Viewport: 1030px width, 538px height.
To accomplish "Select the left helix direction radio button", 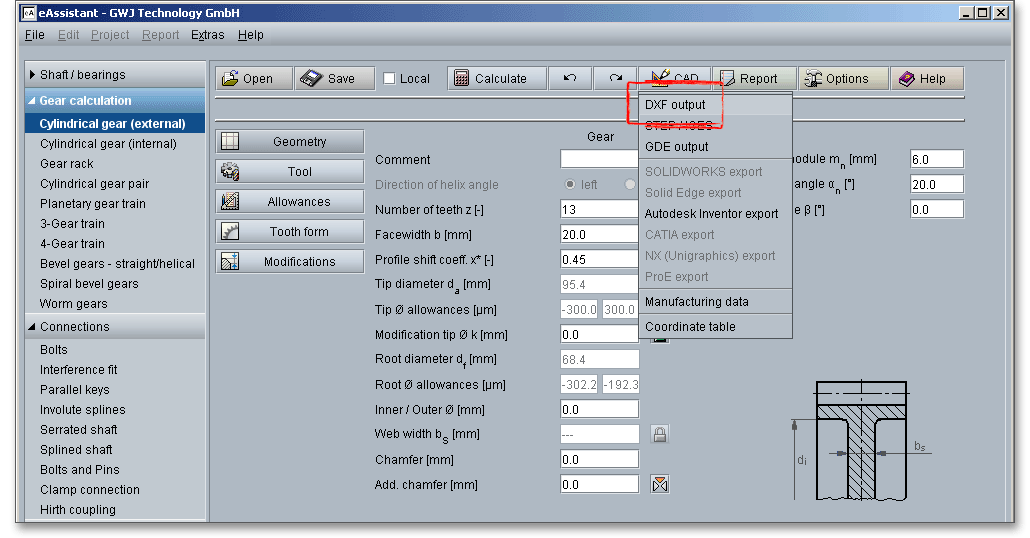I will point(570,184).
